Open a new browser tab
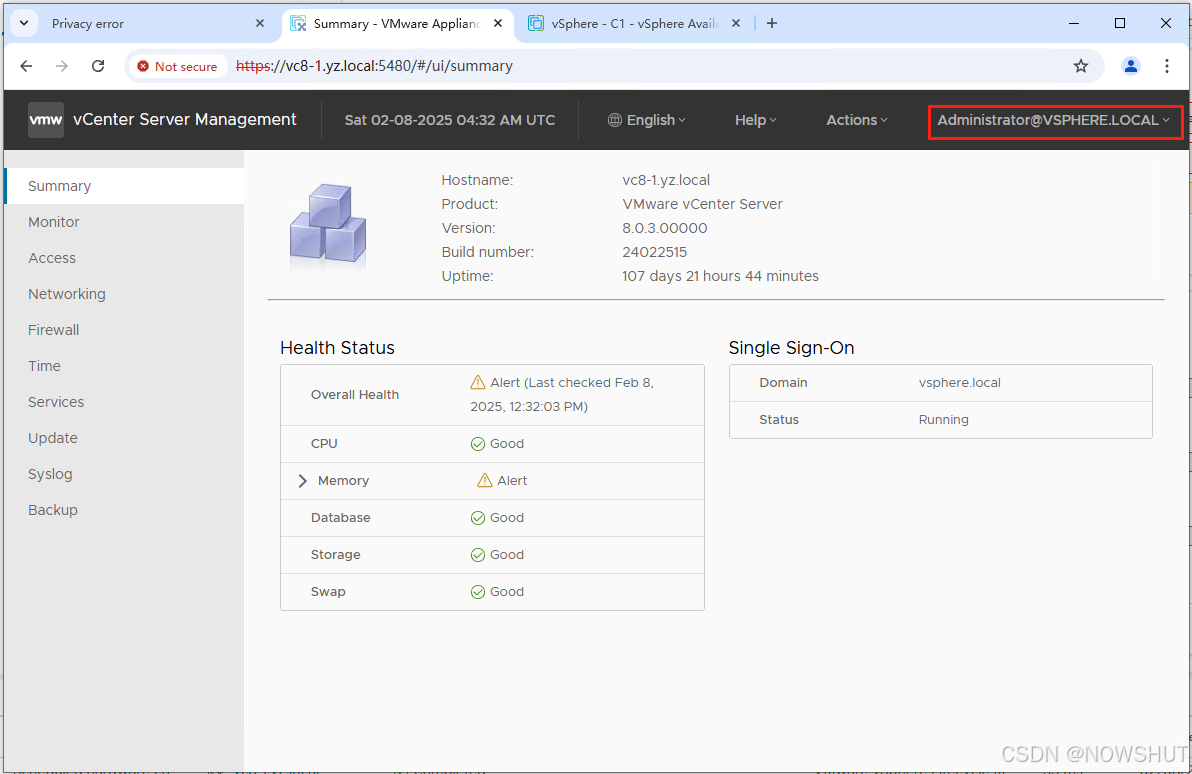The height and width of the screenshot is (774, 1192). point(772,24)
